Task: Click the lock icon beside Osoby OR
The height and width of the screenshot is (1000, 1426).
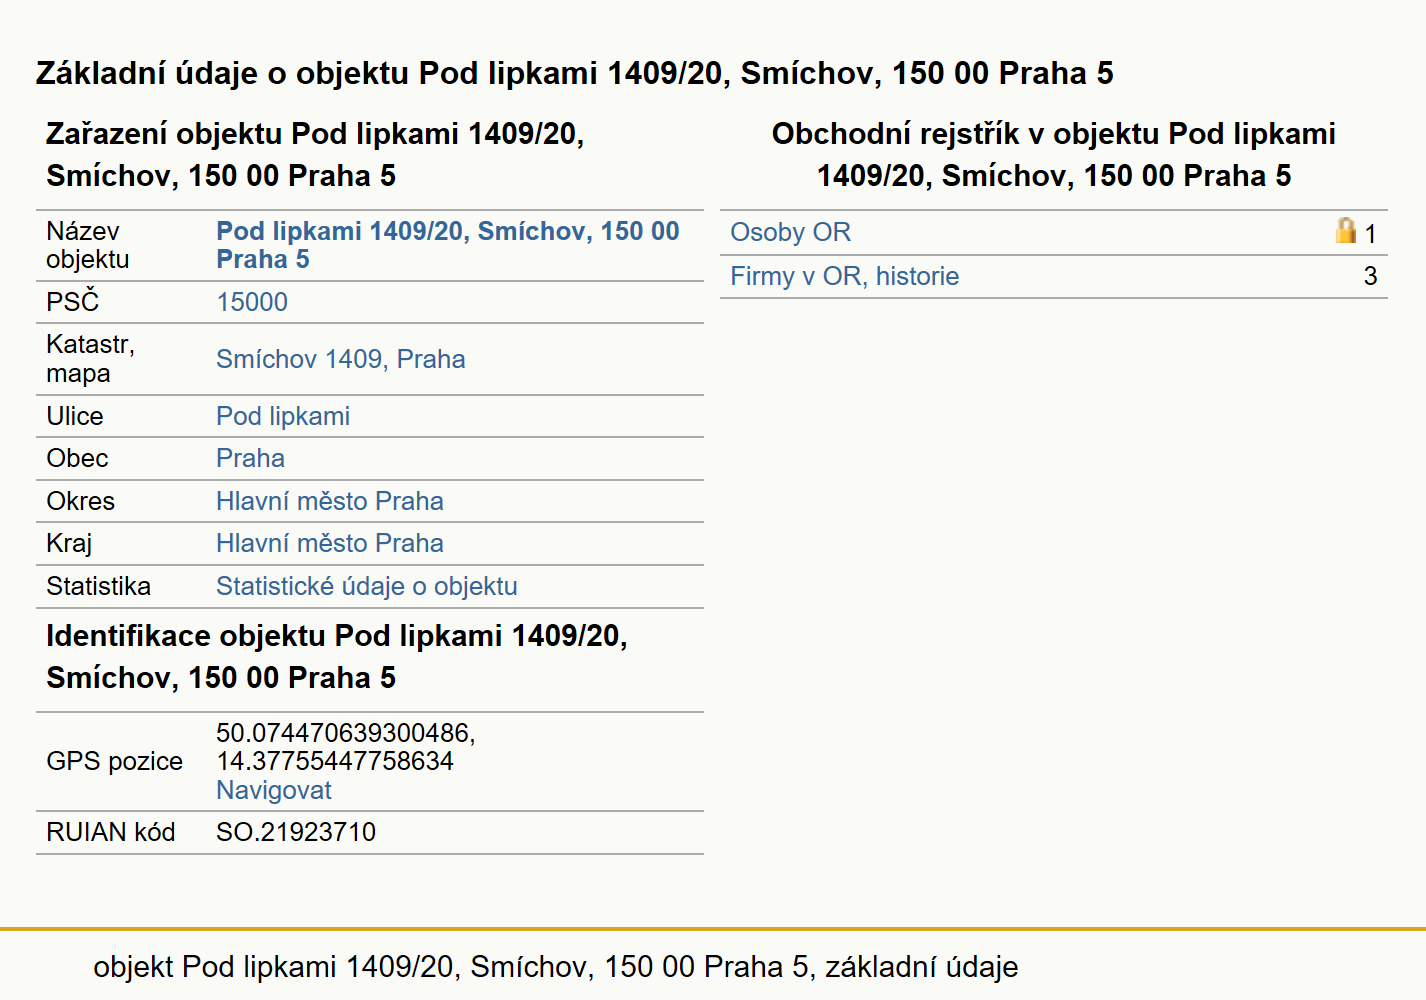Action: tap(1346, 231)
